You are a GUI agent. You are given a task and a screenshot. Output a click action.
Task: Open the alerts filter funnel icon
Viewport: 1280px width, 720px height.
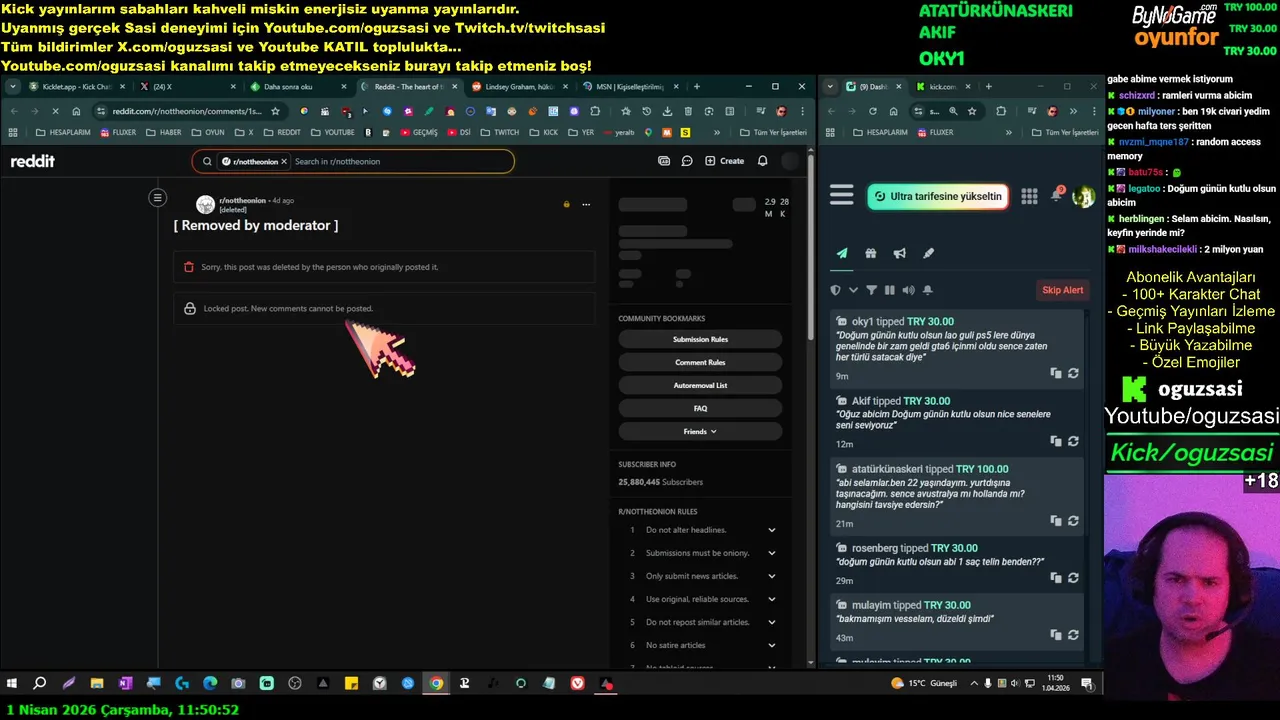tap(871, 290)
